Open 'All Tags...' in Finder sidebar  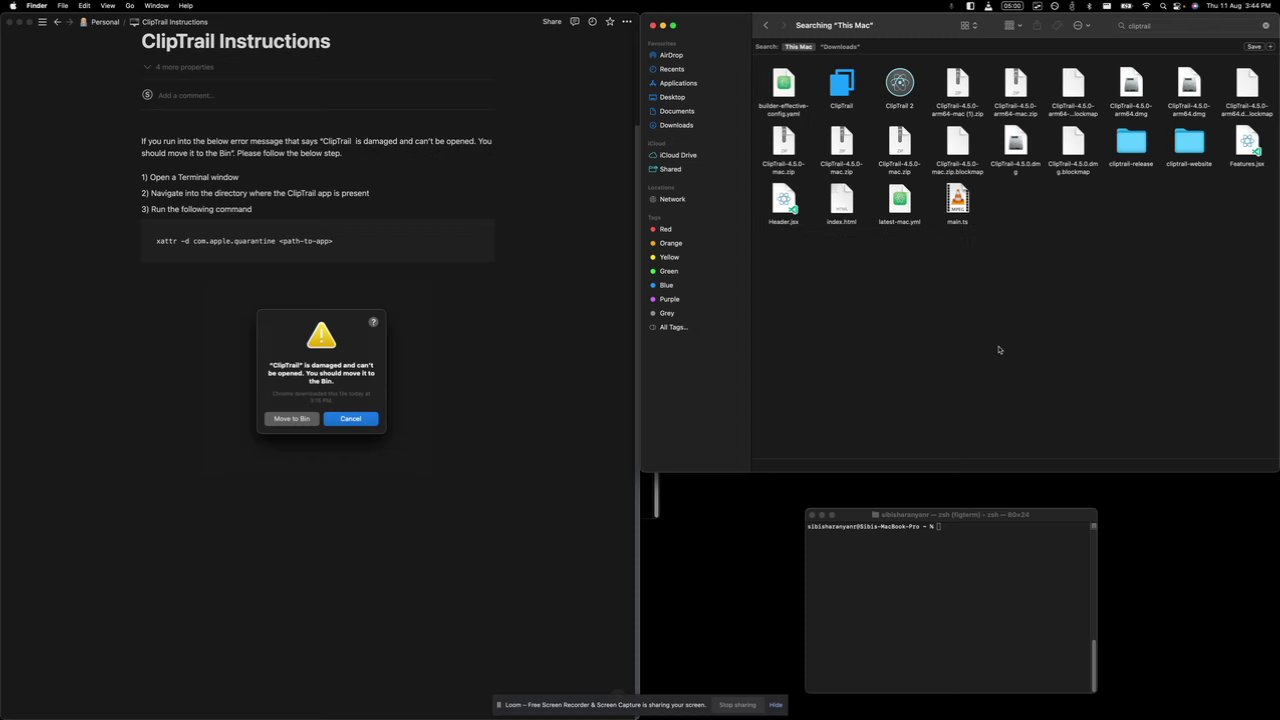pos(673,327)
